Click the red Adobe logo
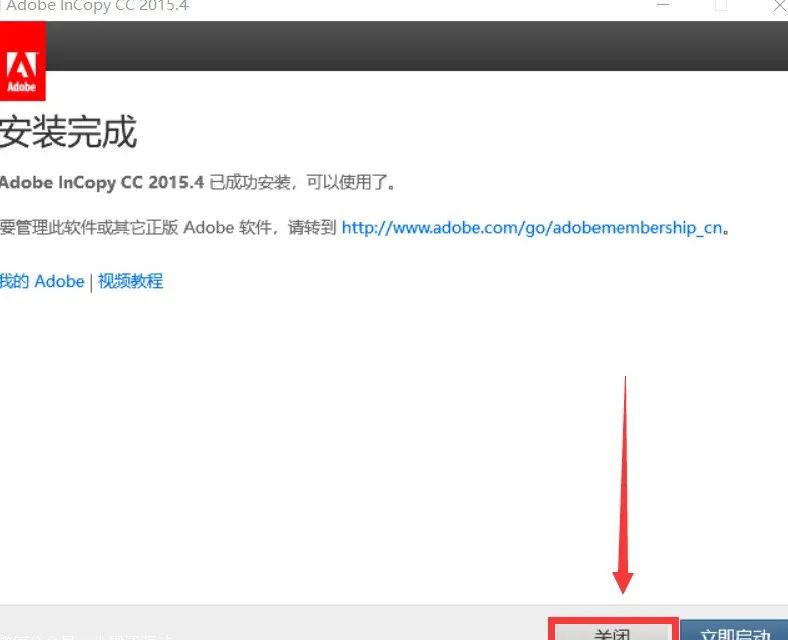This screenshot has width=788, height=640. pyautogui.click(x=23, y=61)
